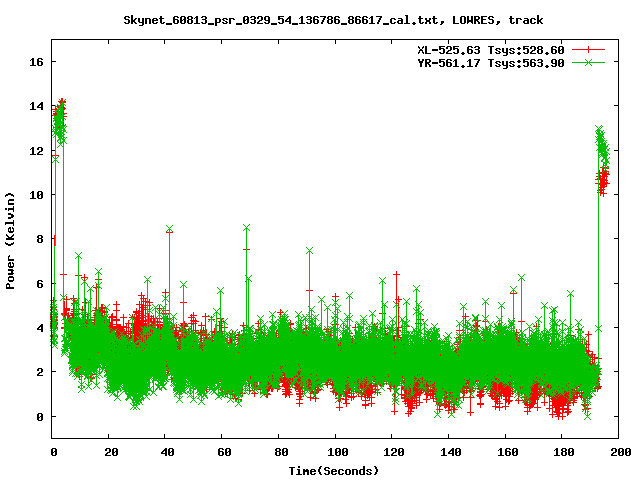This screenshot has height=480, width=640.
Task: Click x-axis tick label 60
Action: tap(224, 452)
